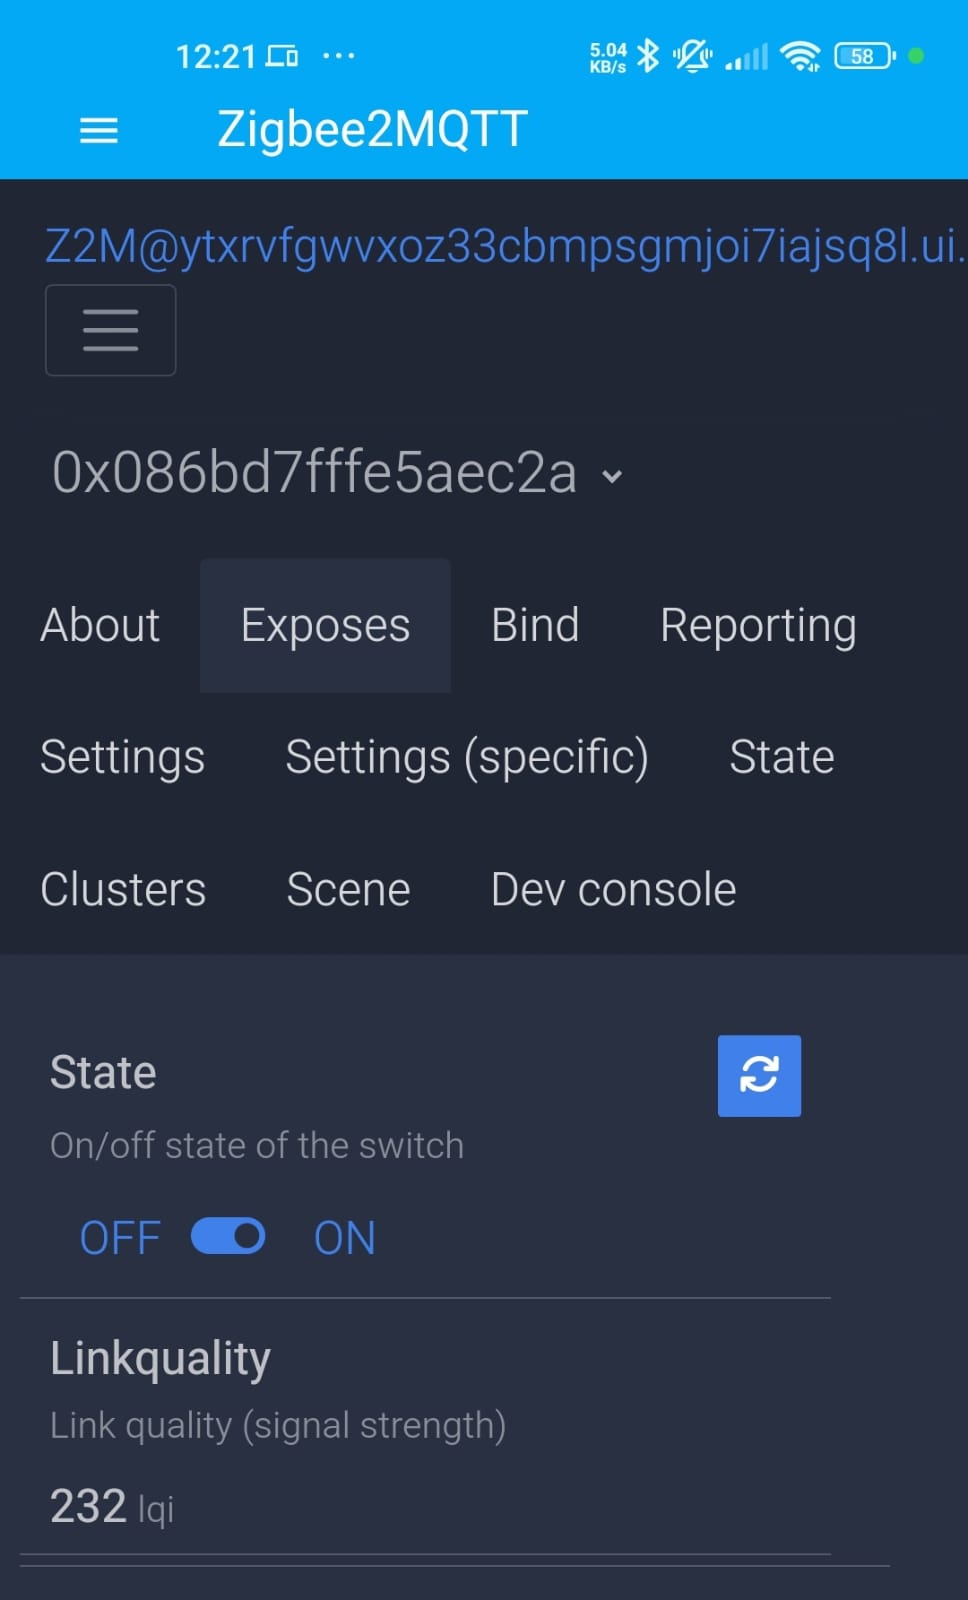Set switch state to OFF
Image resolution: width=968 pixels, height=1600 pixels.
(120, 1238)
